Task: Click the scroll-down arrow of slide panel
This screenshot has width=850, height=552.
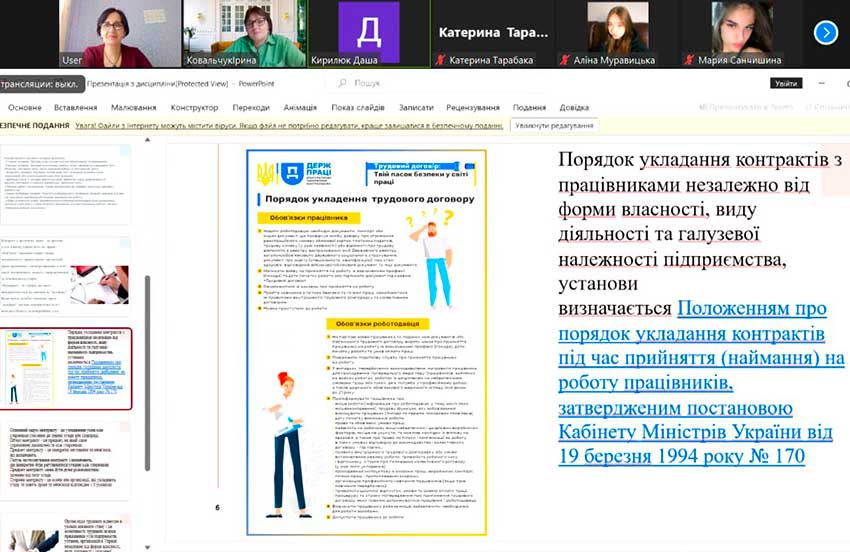Action: tap(147, 545)
